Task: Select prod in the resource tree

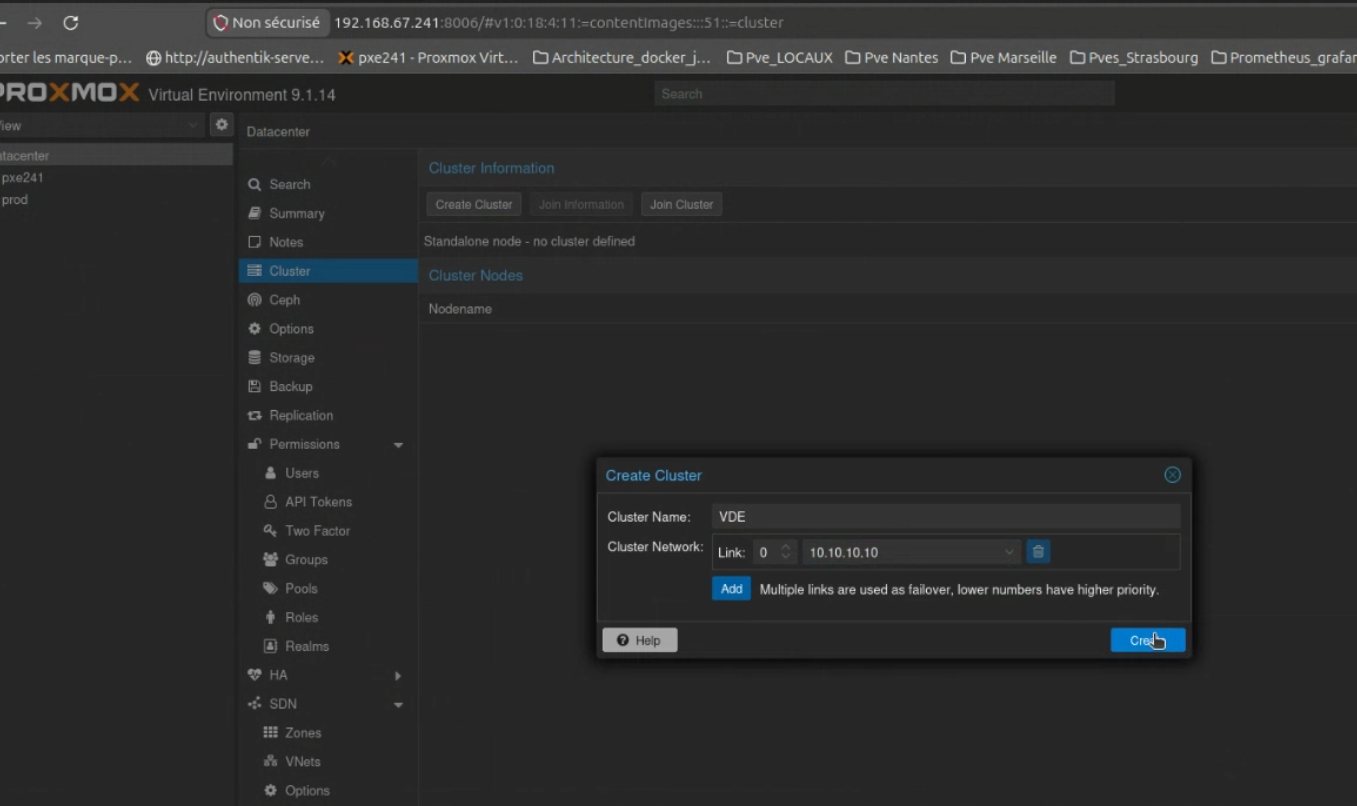Action: tap(14, 200)
